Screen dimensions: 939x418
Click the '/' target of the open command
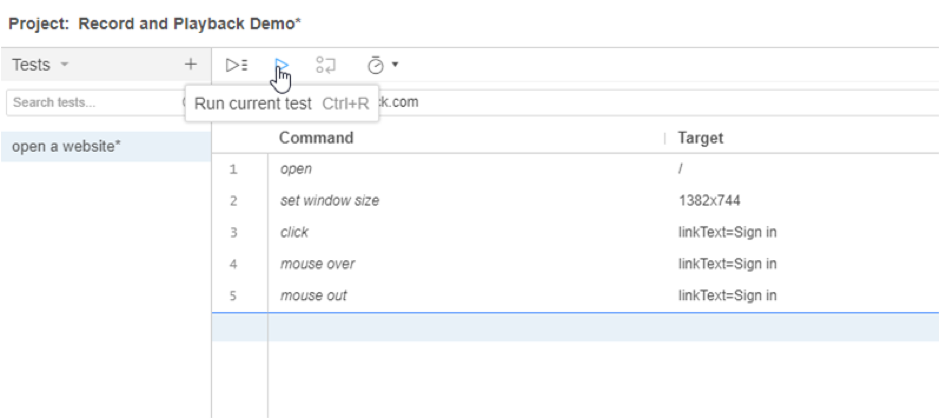point(680,169)
